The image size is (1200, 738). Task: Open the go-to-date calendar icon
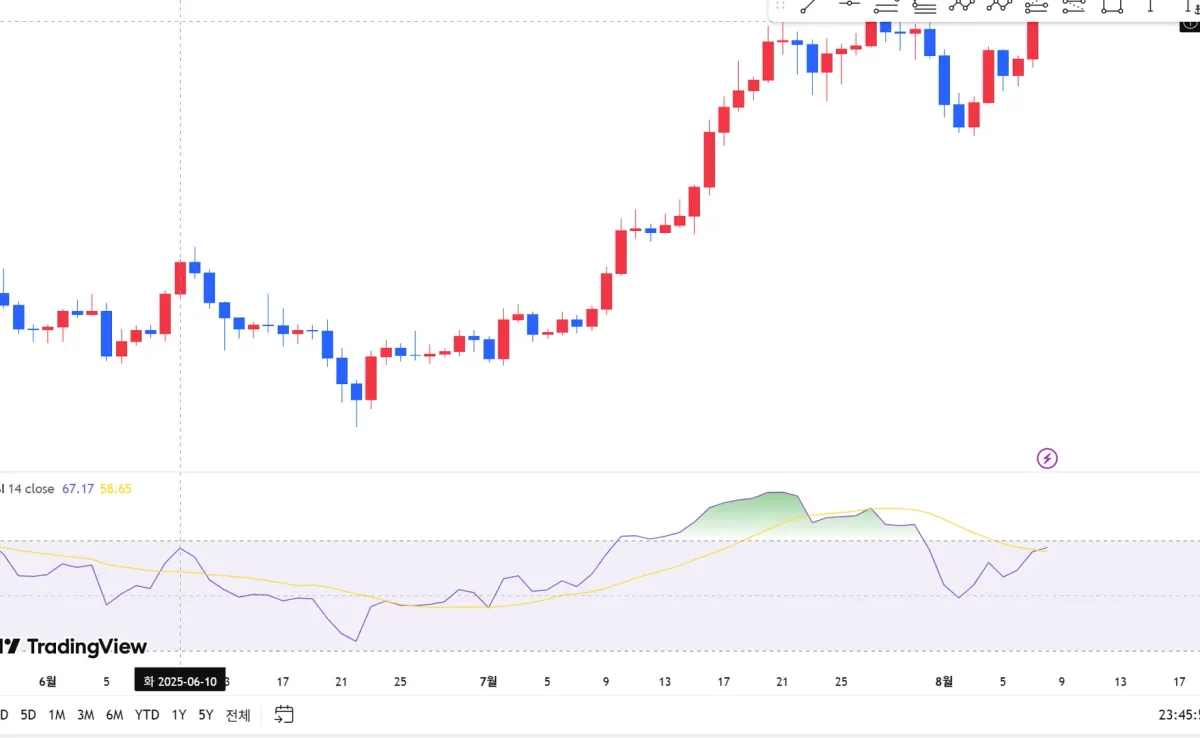tap(284, 714)
